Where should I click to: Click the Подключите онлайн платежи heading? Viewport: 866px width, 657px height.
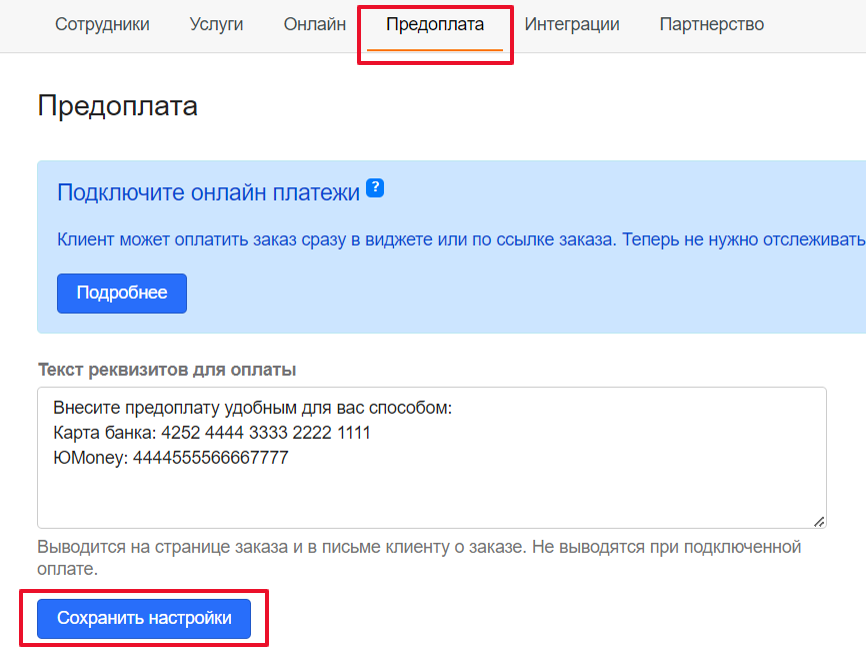[208, 193]
